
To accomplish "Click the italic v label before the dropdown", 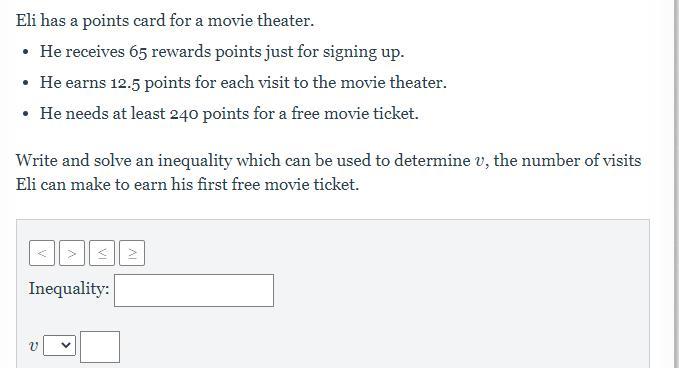I will [33, 346].
